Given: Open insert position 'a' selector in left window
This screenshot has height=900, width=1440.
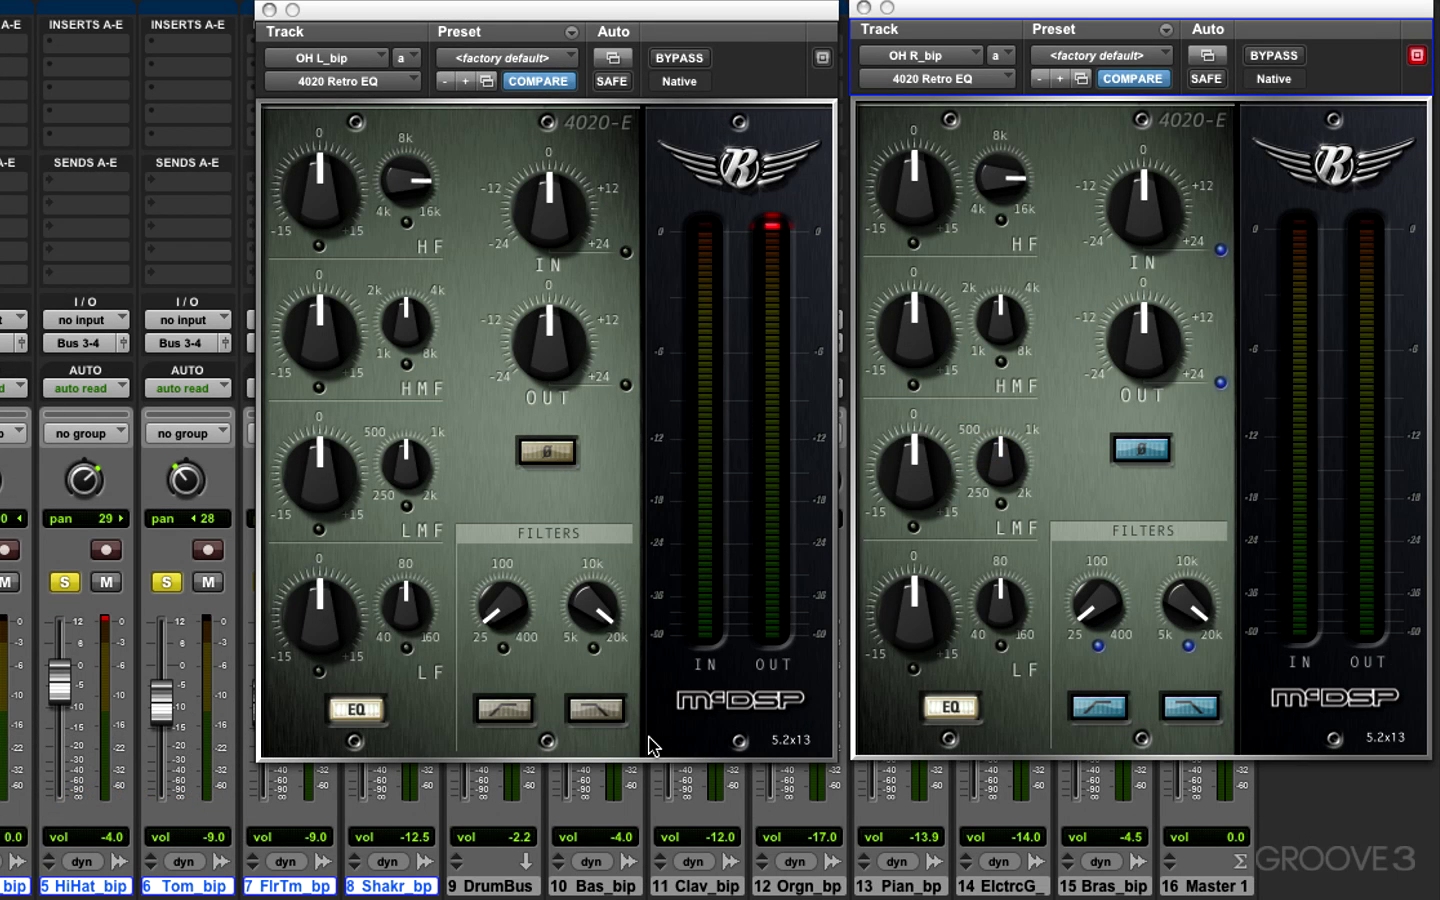Looking at the screenshot, I should coord(406,58).
